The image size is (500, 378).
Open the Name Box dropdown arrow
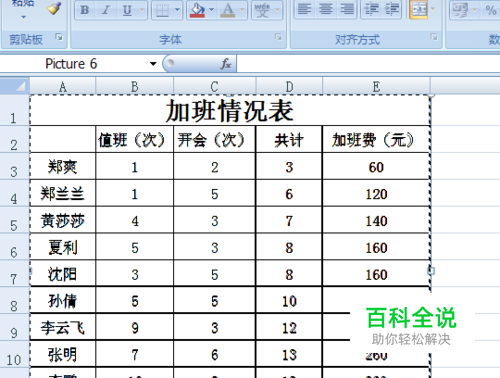pos(153,64)
